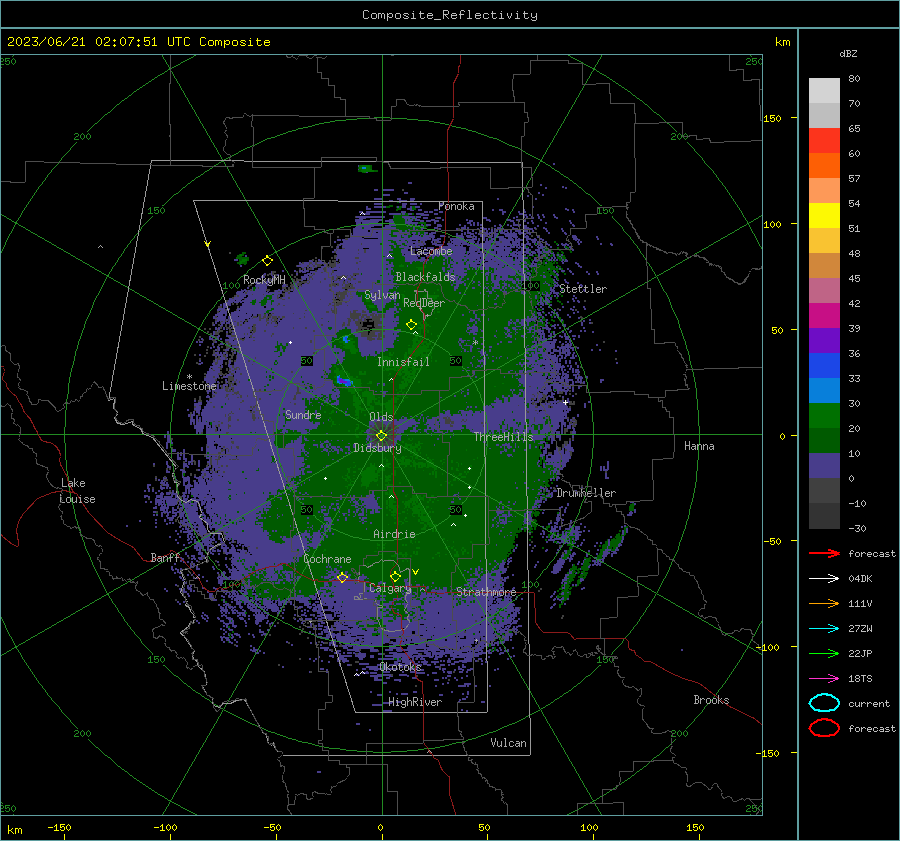Click the red forecast ellipse legend icon
Screen dimensions: 900x841
824,728
